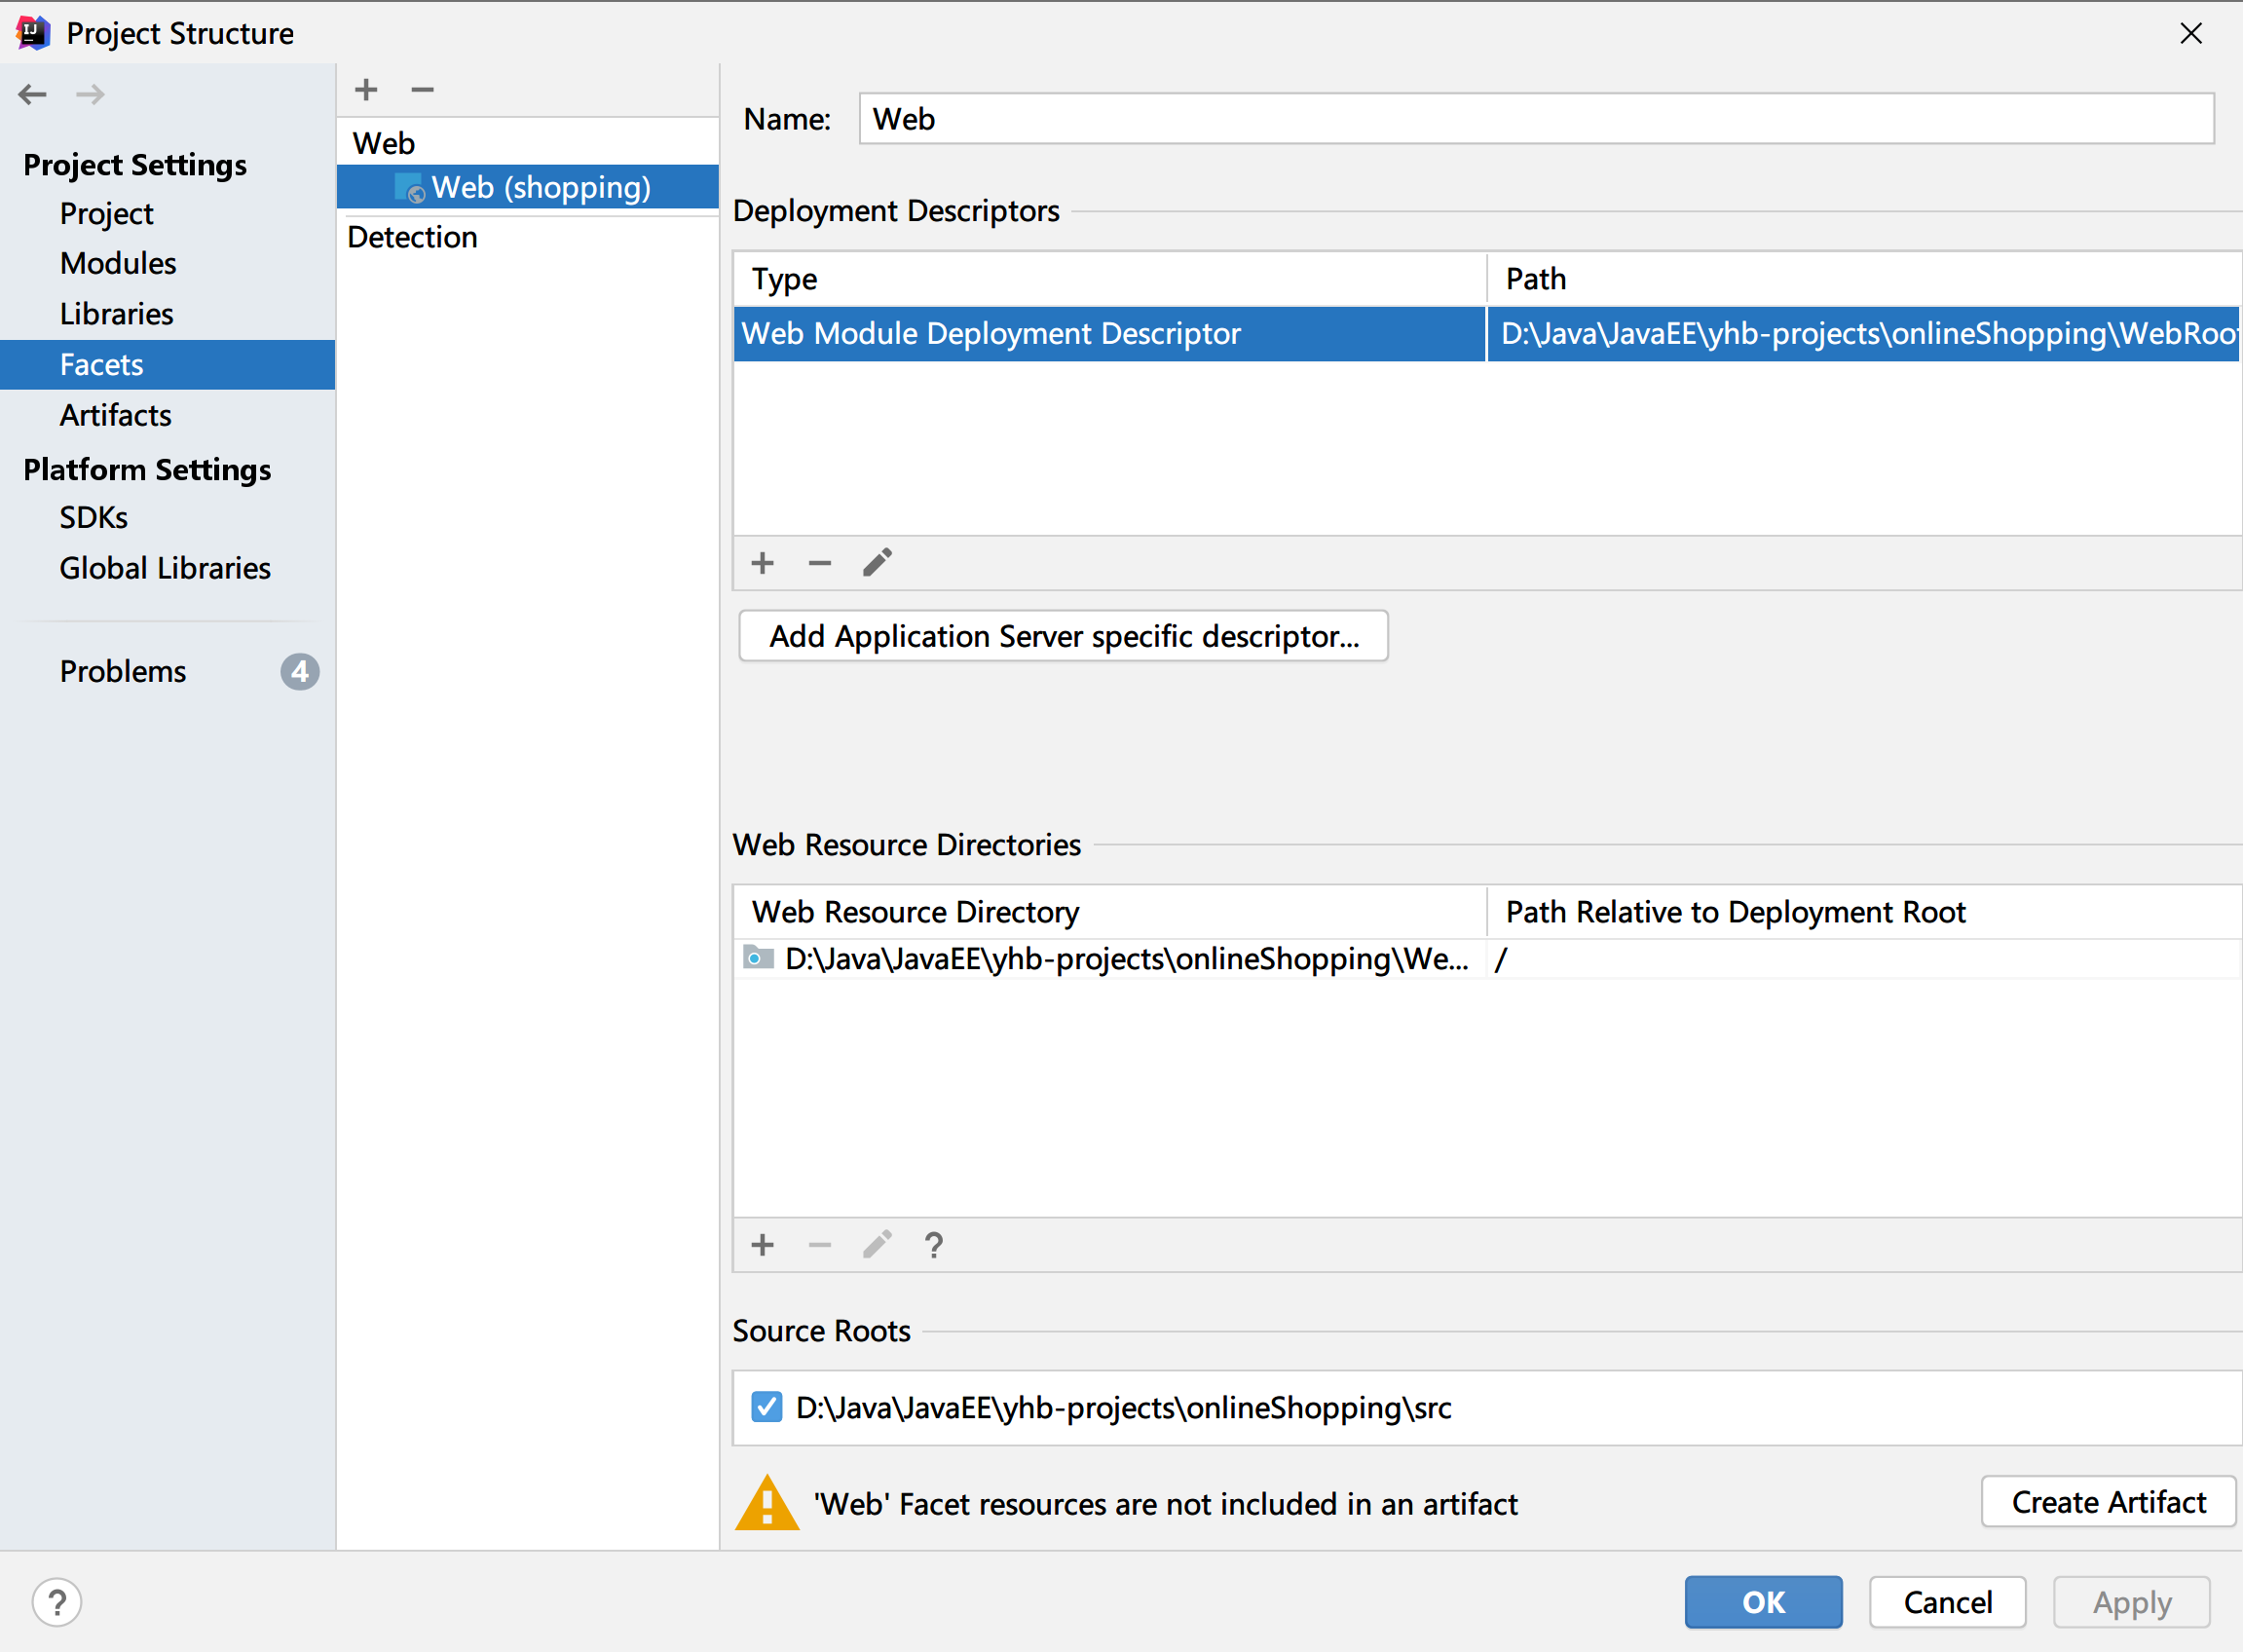
Task: Click the back navigation arrow
Action: click(32, 94)
